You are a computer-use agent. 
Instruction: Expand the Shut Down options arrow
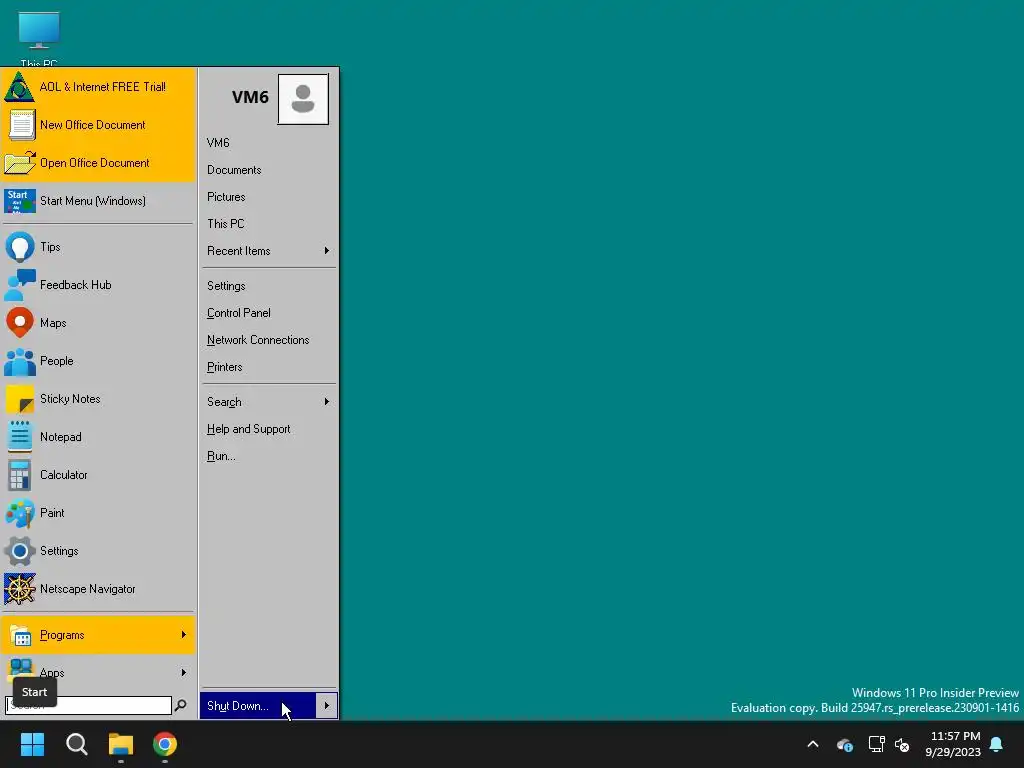pyautogui.click(x=327, y=706)
